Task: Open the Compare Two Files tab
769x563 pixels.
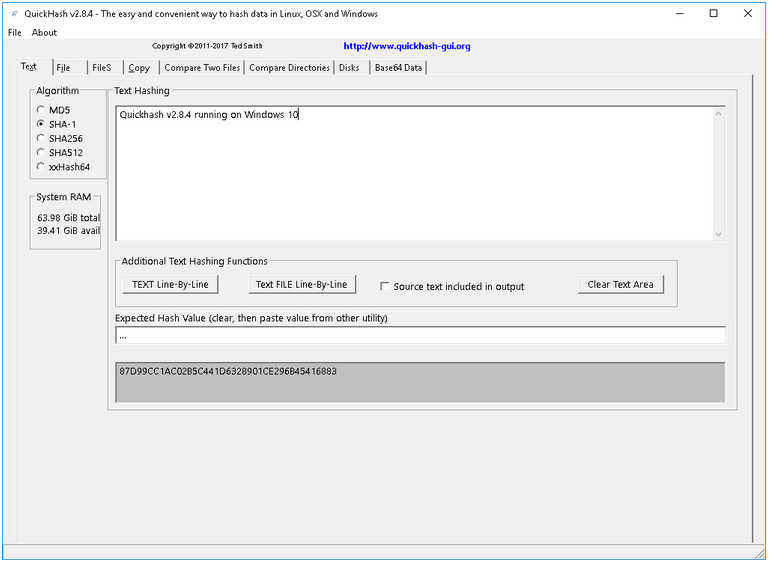Action: click(x=202, y=68)
